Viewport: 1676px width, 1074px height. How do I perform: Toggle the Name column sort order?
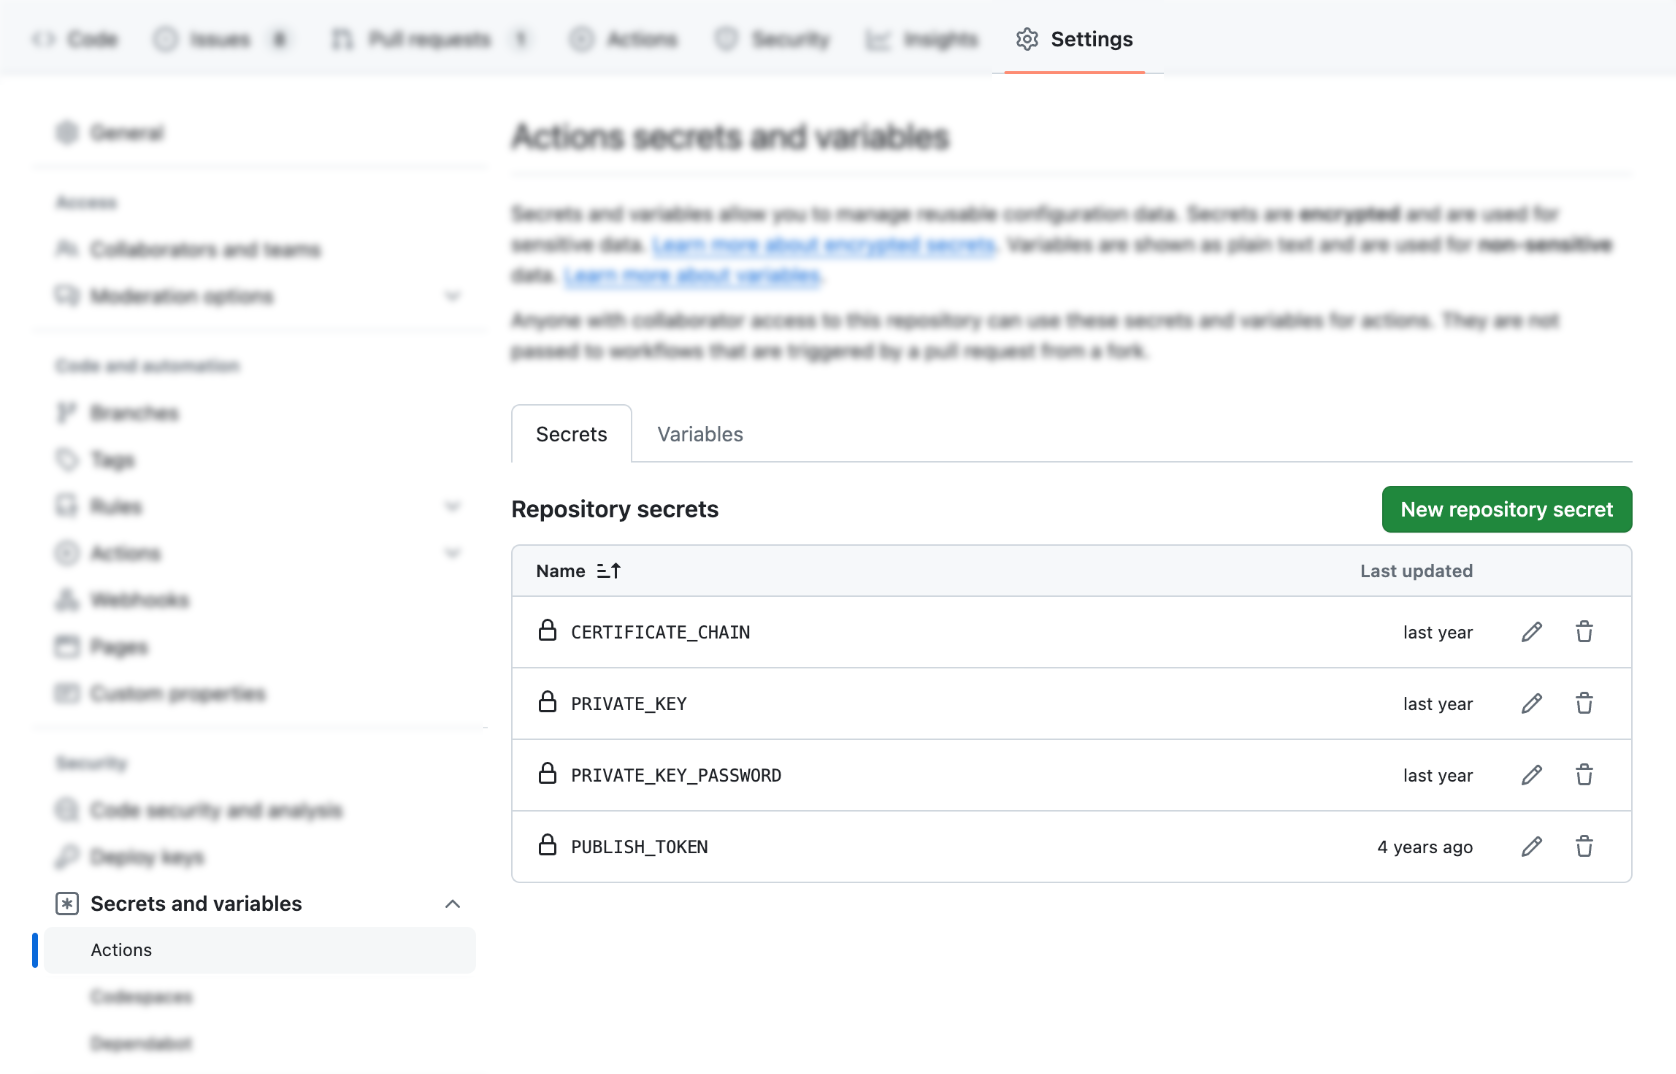608,571
